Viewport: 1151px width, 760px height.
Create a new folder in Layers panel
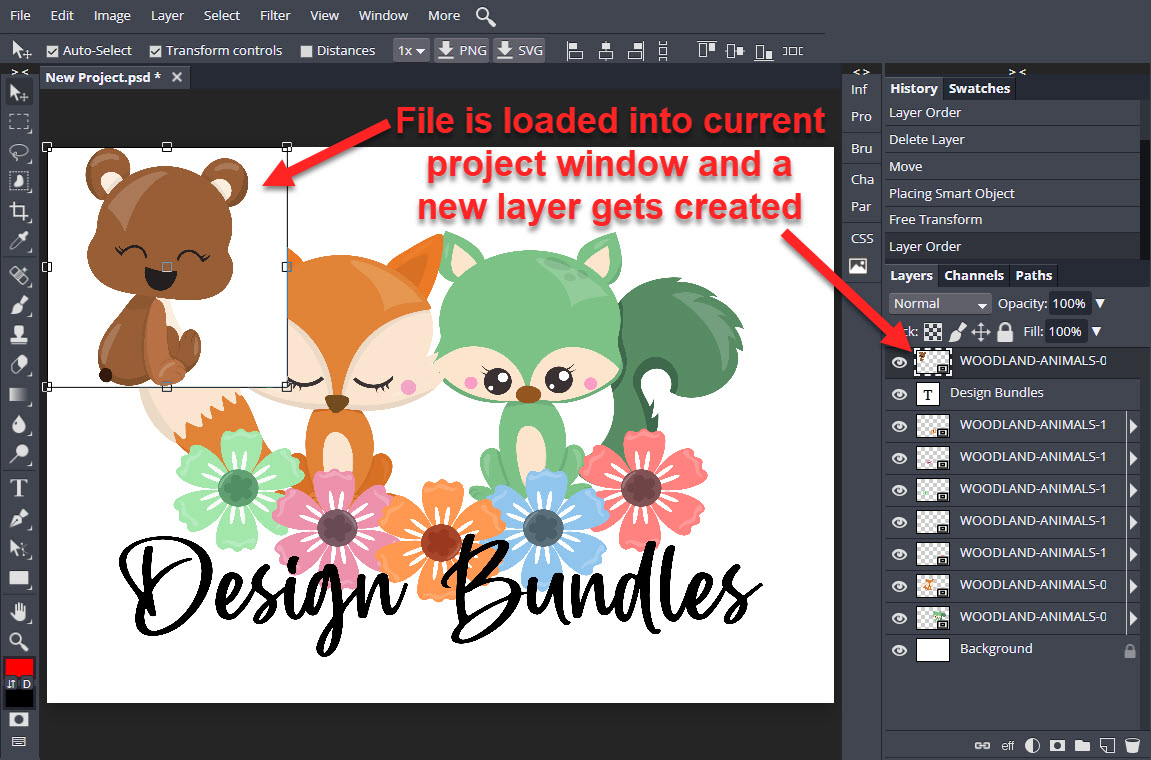1083,745
